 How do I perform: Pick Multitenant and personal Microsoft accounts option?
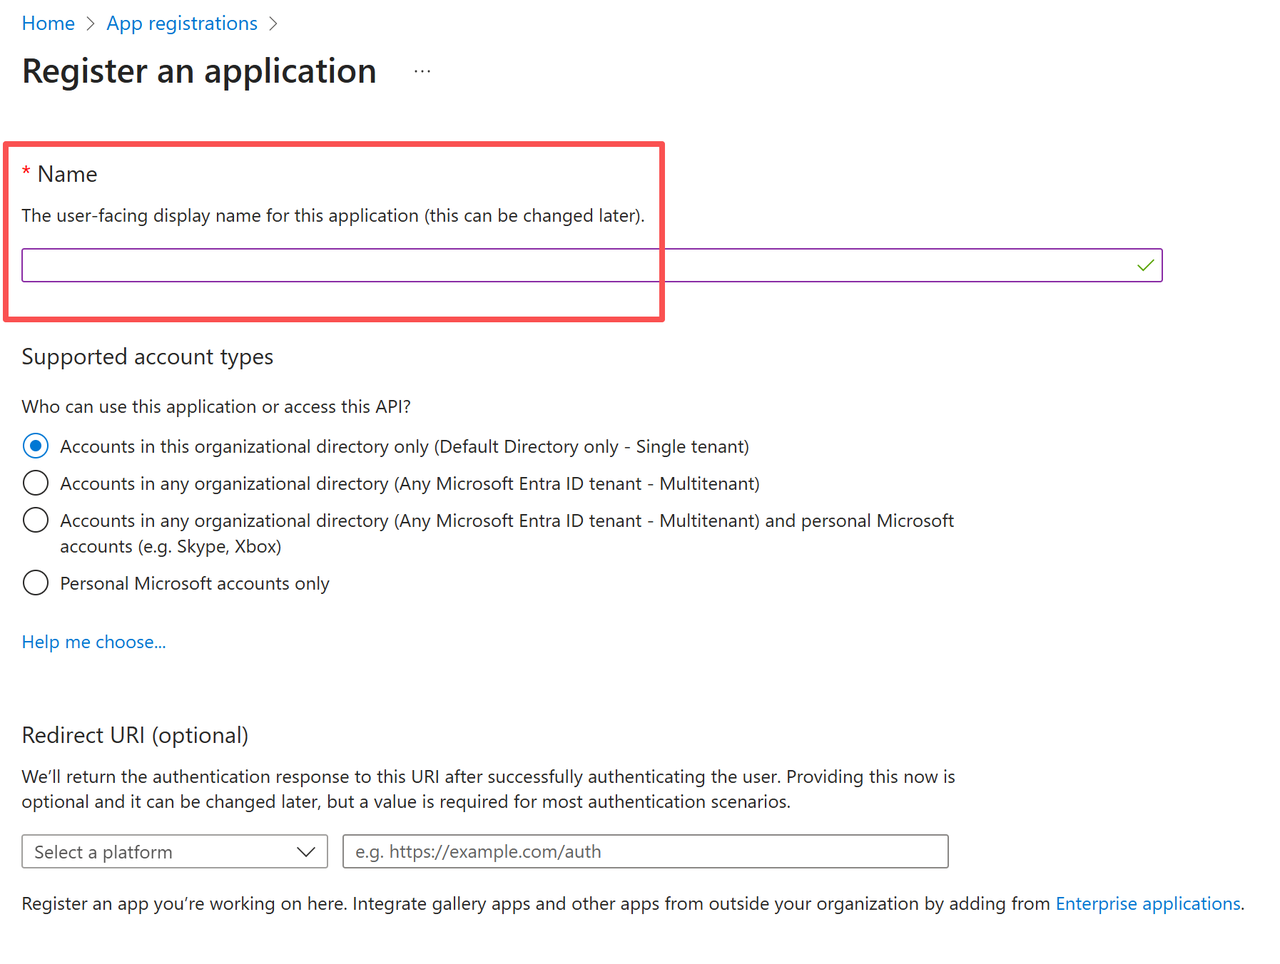(35, 520)
